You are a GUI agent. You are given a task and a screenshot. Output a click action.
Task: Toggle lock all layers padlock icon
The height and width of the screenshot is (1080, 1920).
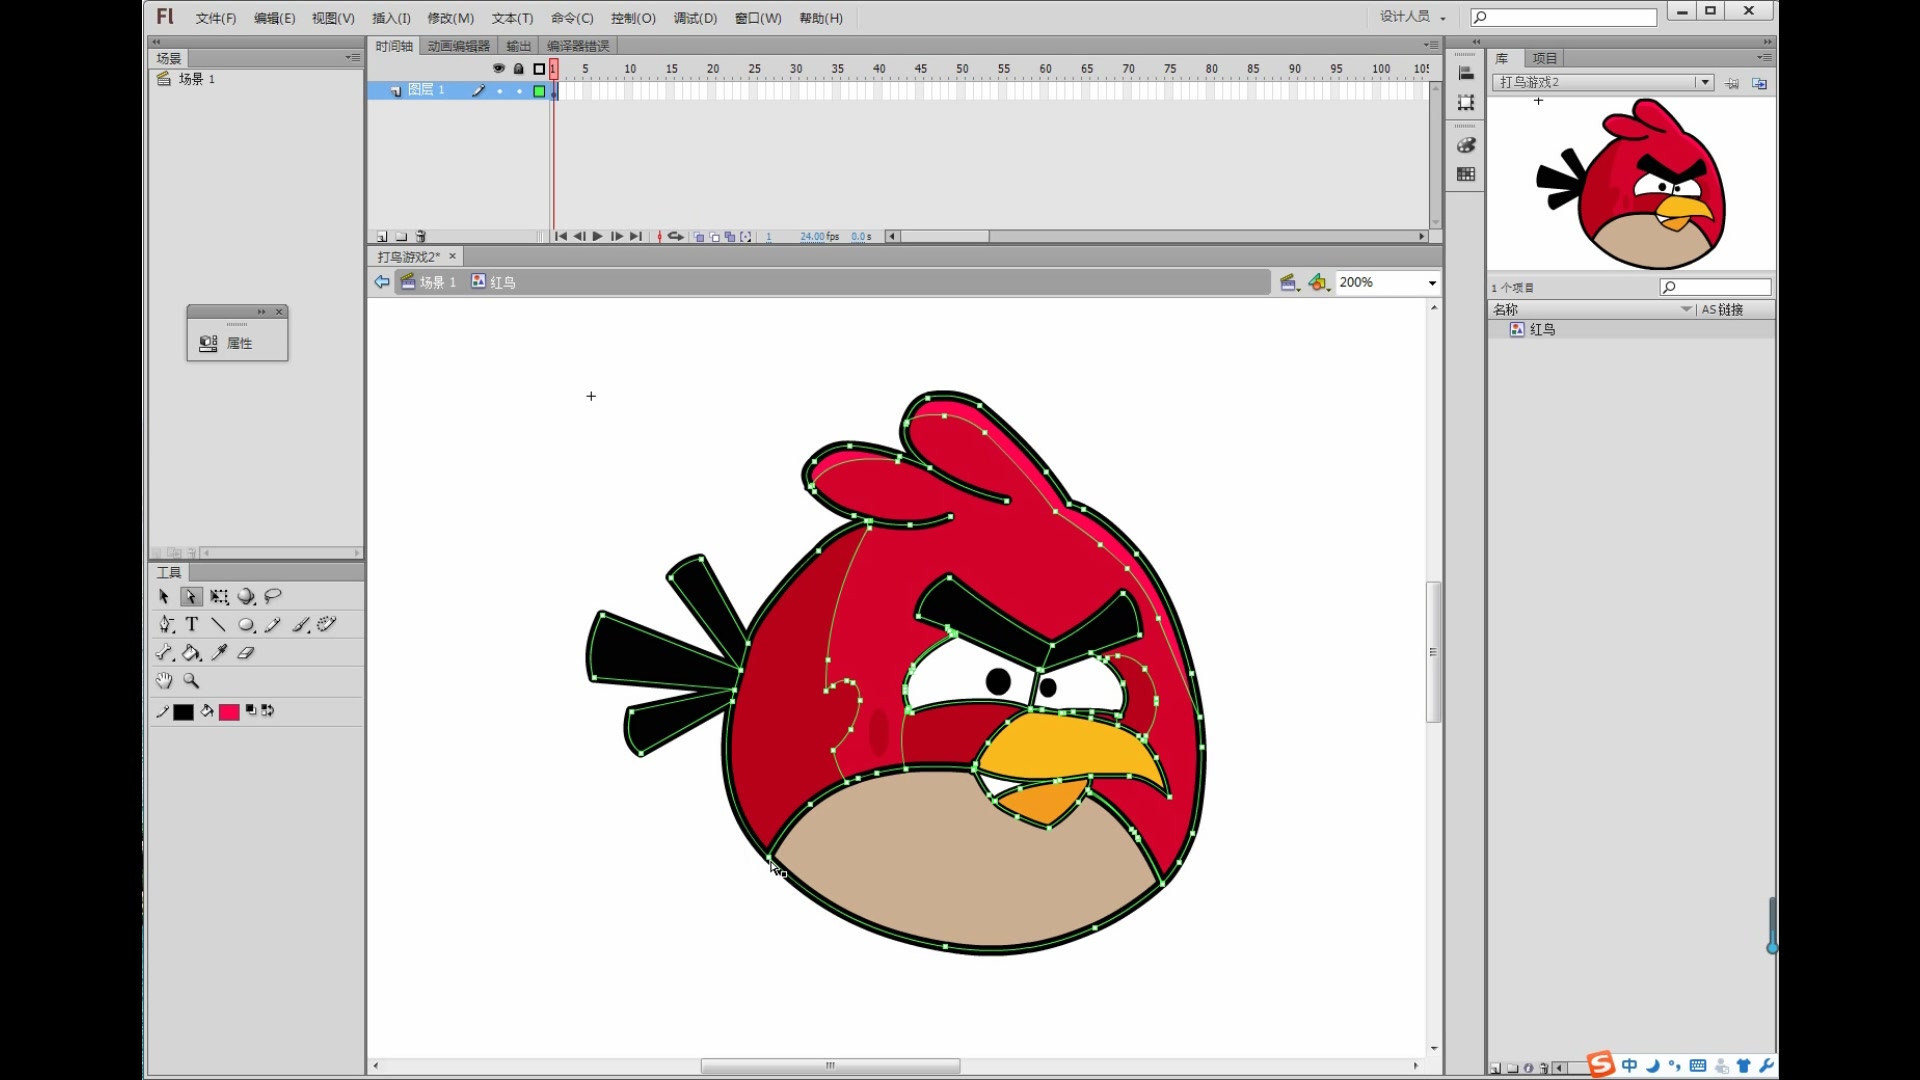click(519, 68)
